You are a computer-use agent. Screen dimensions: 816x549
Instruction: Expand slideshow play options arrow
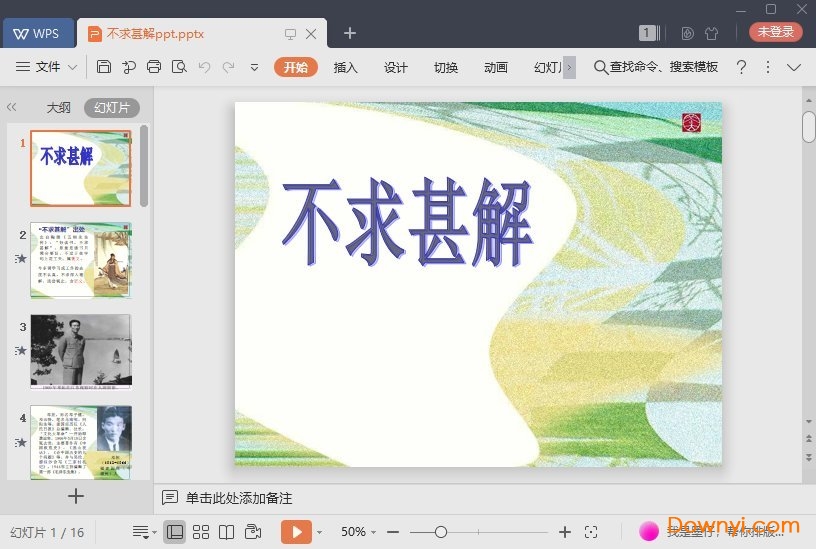pos(319,532)
